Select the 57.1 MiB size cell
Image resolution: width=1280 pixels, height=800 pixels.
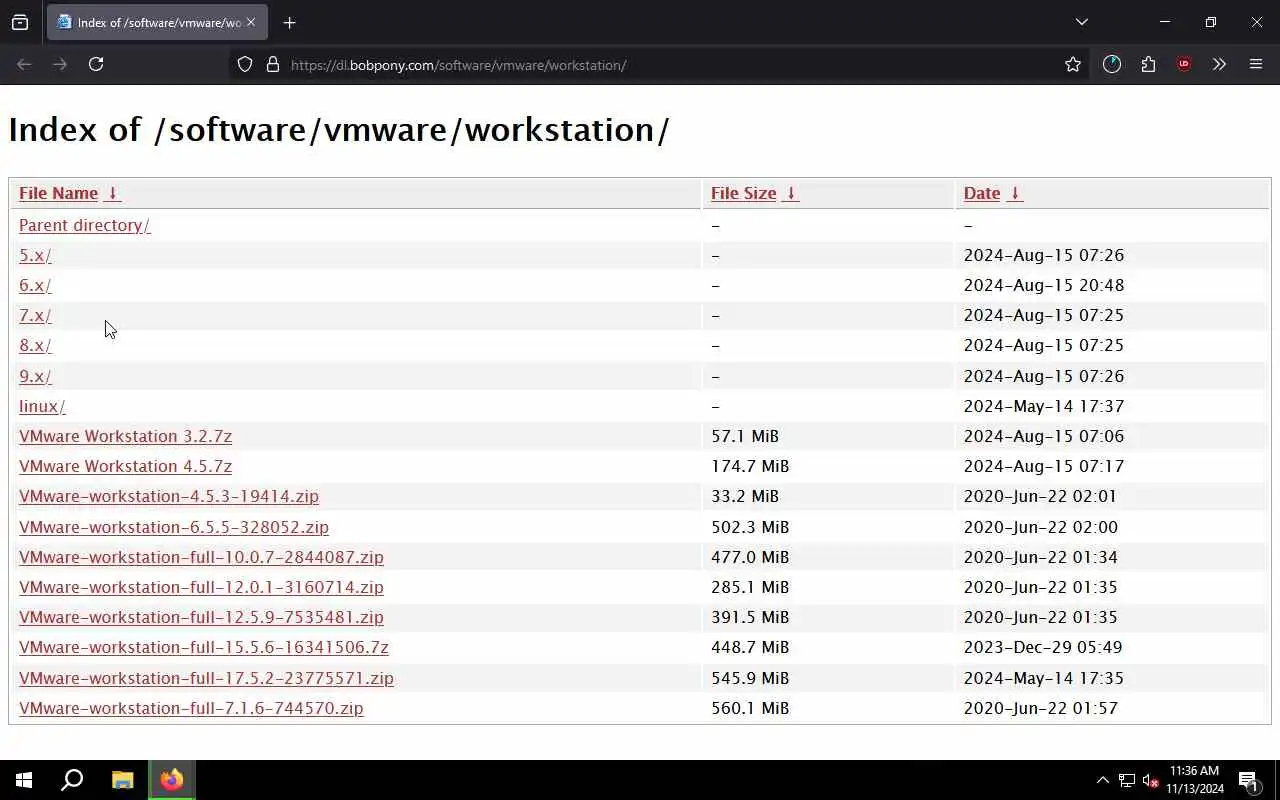click(x=745, y=436)
